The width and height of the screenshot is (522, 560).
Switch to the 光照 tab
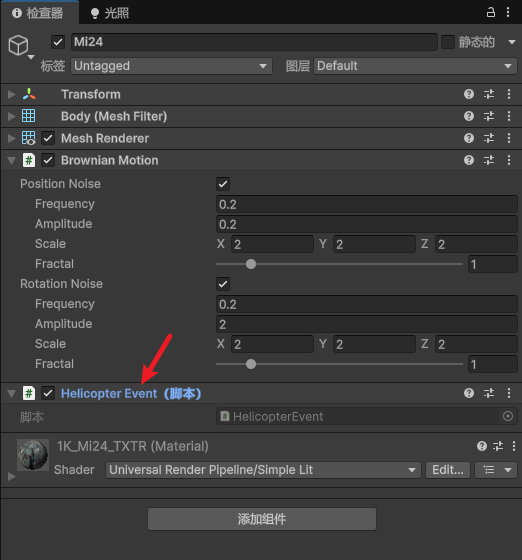pyautogui.click(x=110, y=13)
